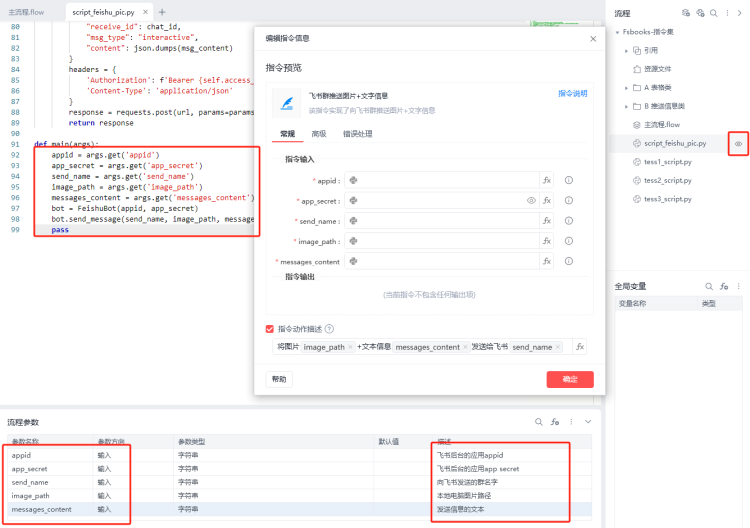Screen dimensions: 750x528
Task: Select the appid row in 流程参数 table
Action: coord(299,455)
